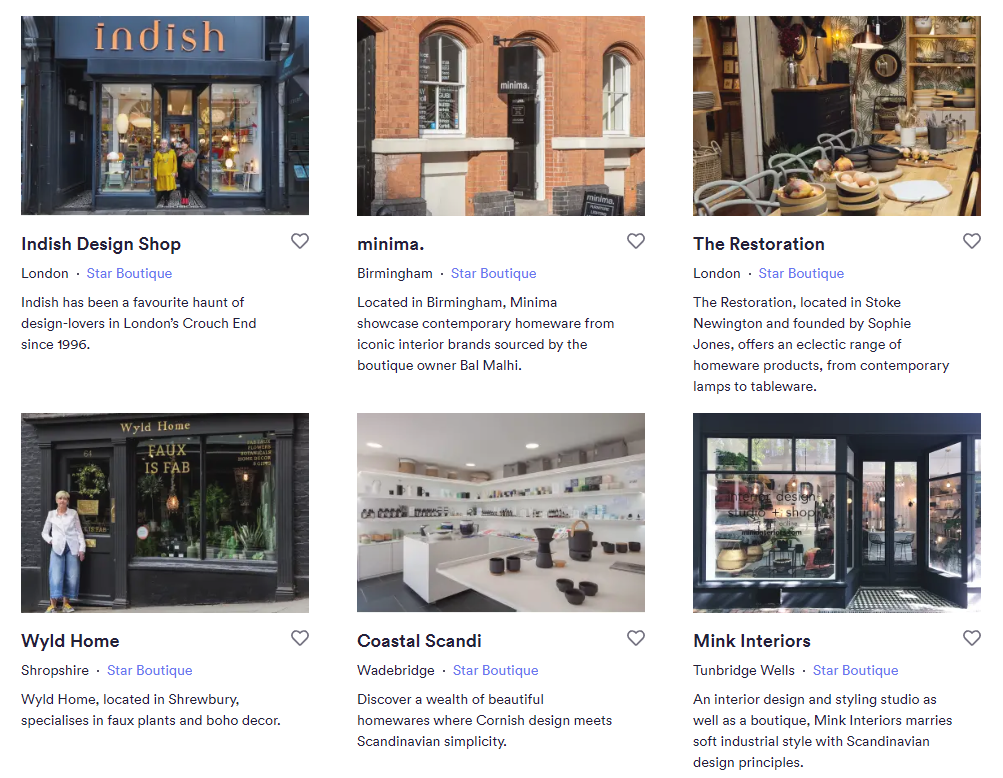This screenshot has width=1003, height=778.
Task: Toggle favorite heart for Coastal Scandi
Action: click(x=636, y=638)
